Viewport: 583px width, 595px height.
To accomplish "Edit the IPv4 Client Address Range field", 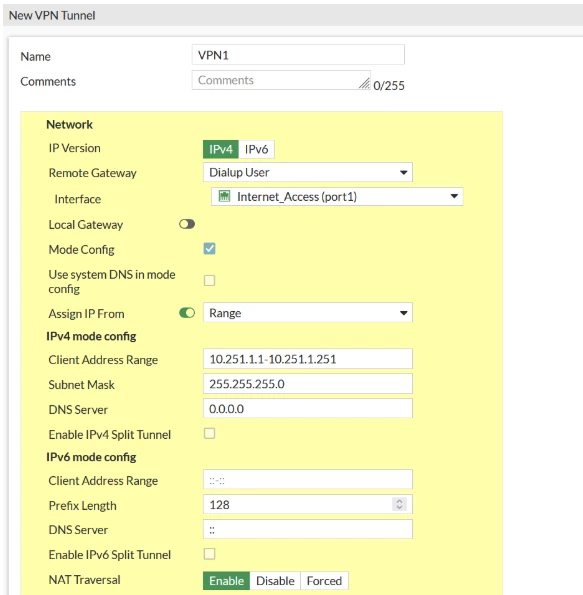I will point(308,359).
